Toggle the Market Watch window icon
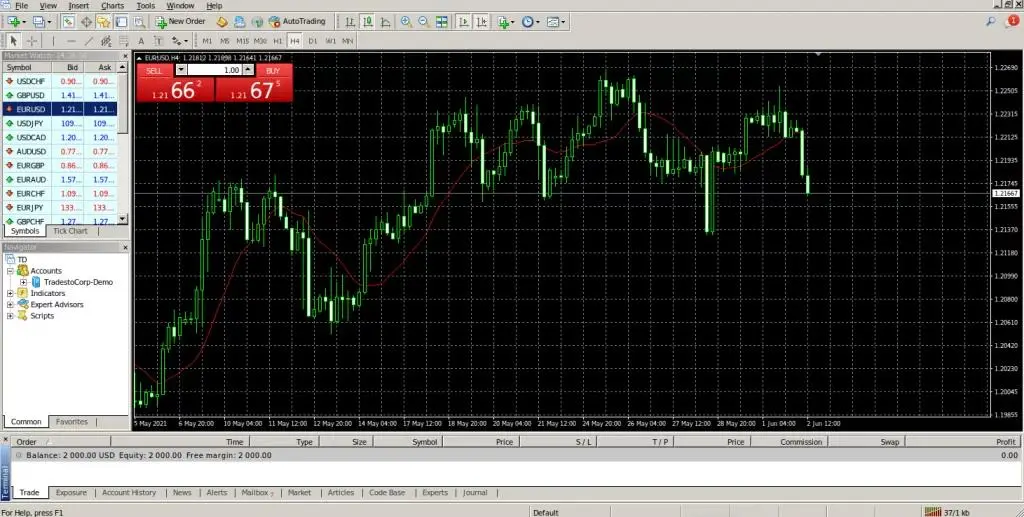The height and width of the screenshot is (517, 1024). 69,22
